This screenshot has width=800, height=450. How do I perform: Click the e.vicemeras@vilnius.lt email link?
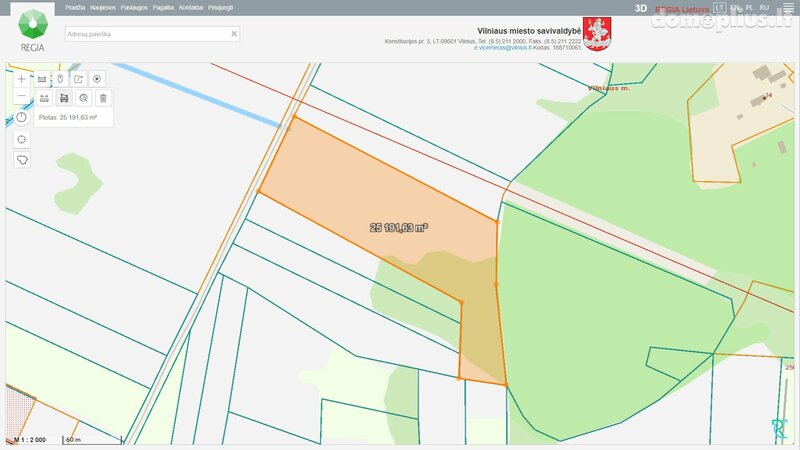click(503, 47)
